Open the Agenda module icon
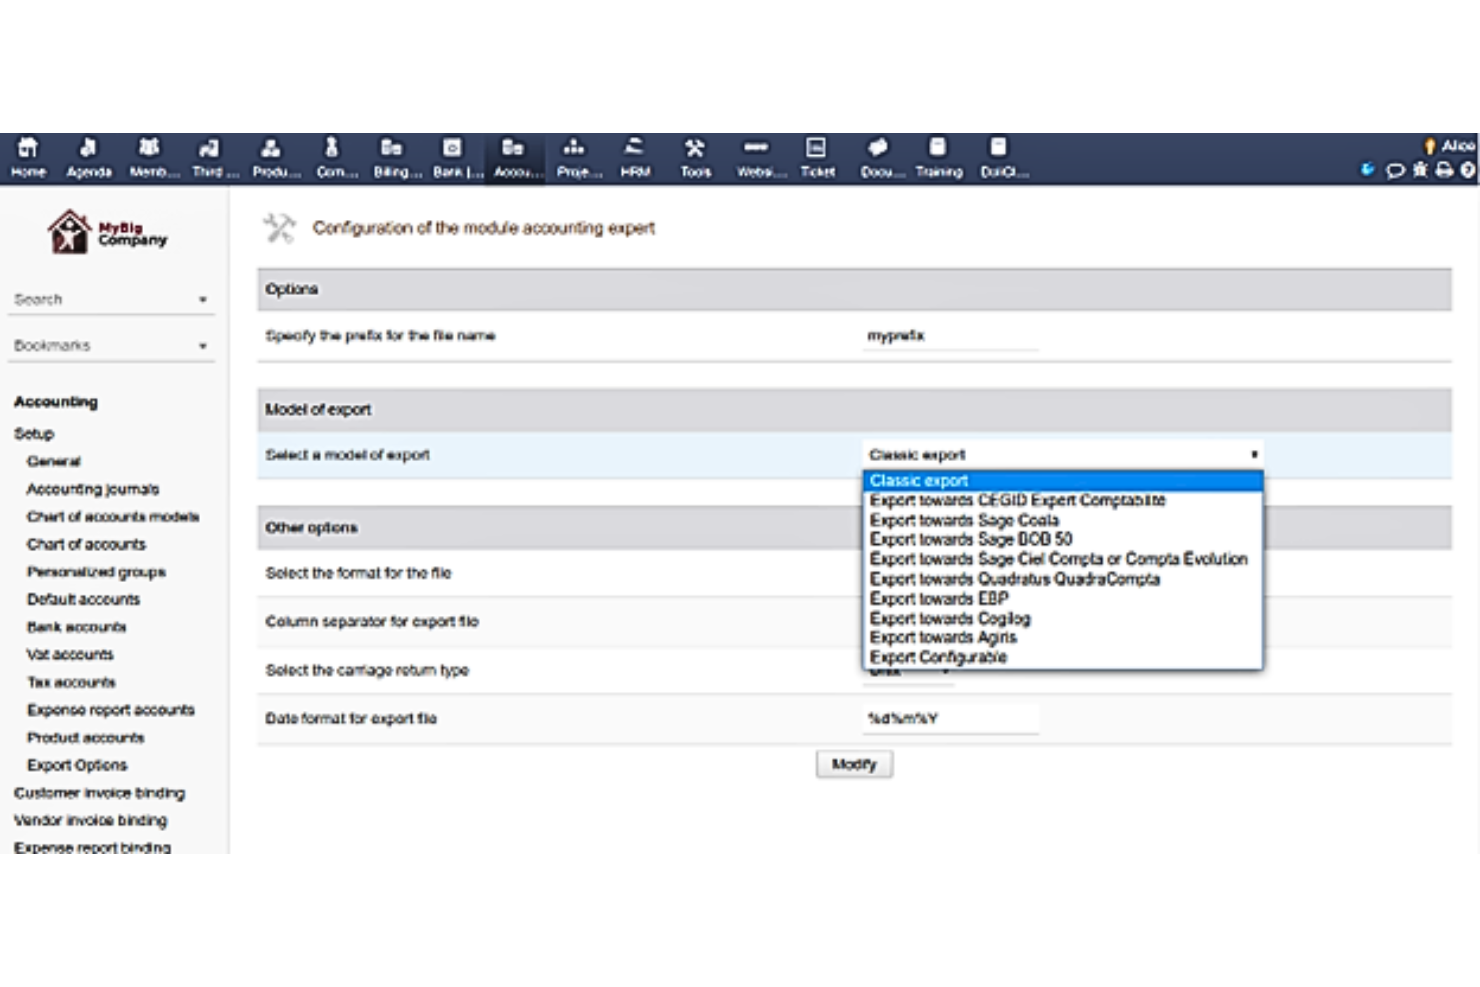This screenshot has height=987, width=1480. (89, 148)
